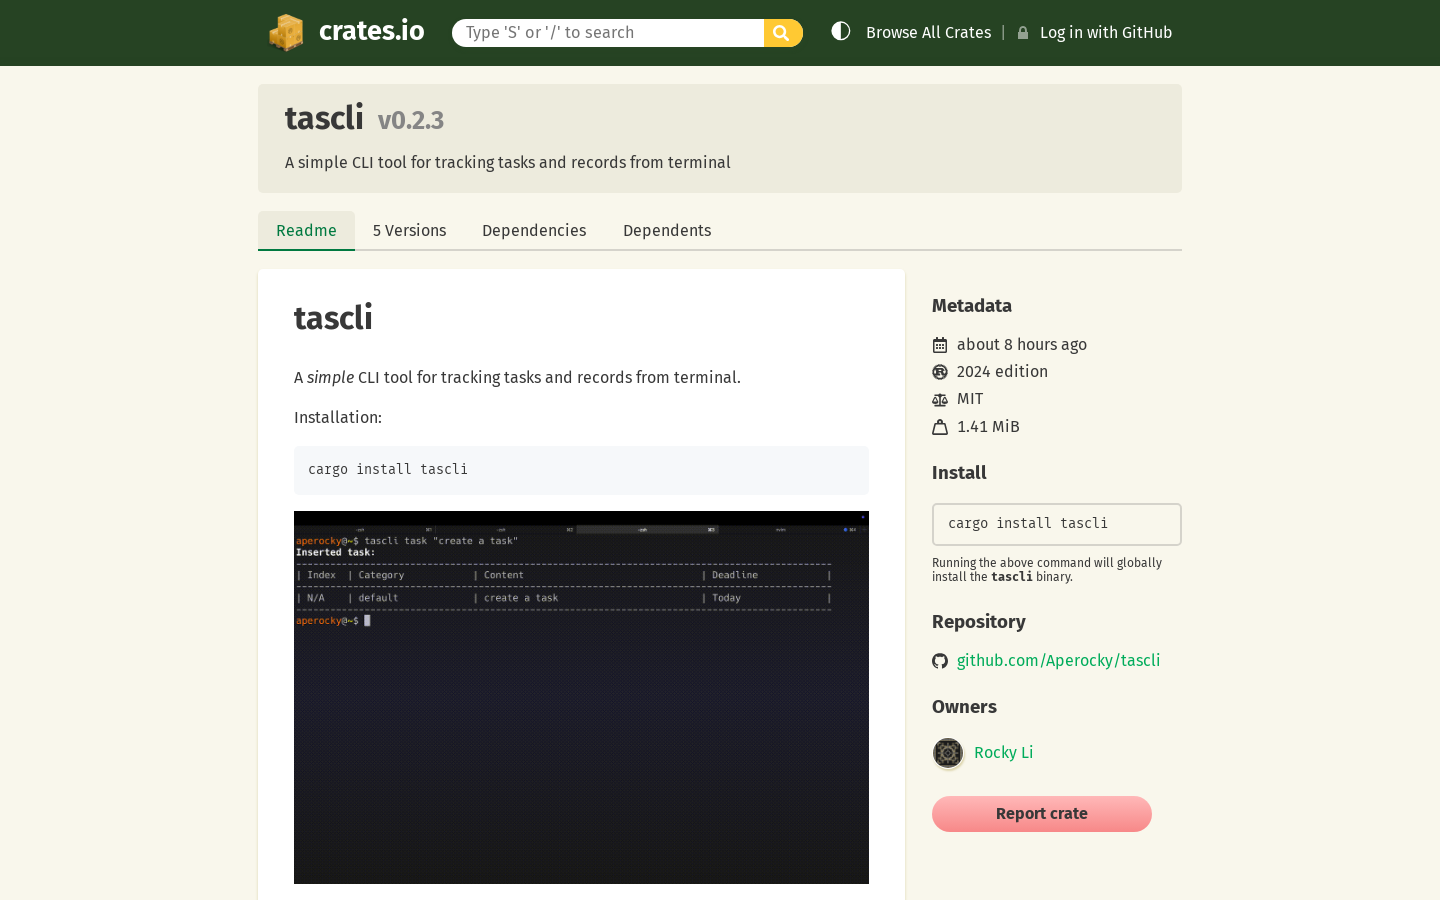This screenshot has width=1440, height=900.
Task: Open Browse All Crates link
Action: pos(928,33)
